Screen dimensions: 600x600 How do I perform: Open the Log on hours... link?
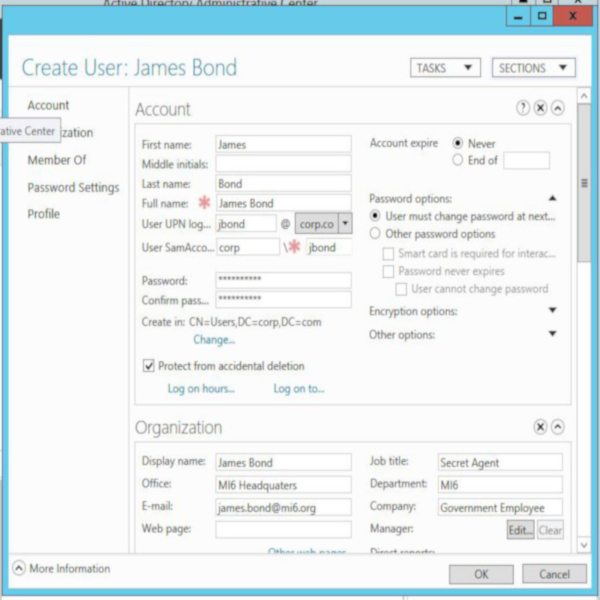coord(201,389)
